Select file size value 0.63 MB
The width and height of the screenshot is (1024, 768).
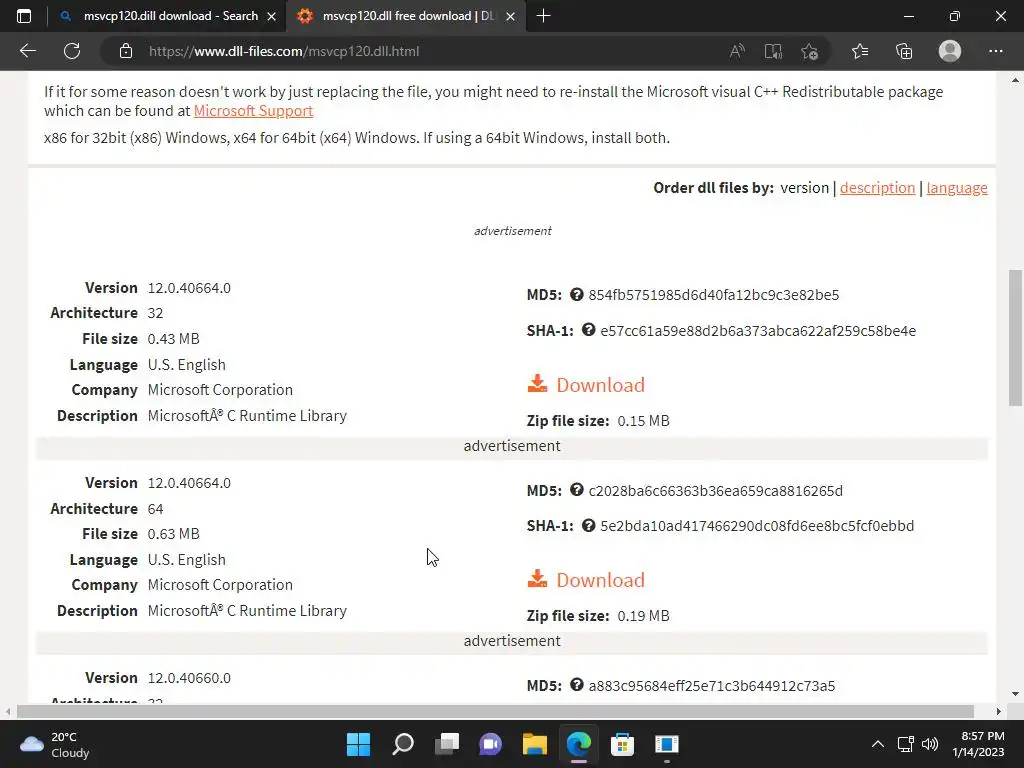point(173,534)
